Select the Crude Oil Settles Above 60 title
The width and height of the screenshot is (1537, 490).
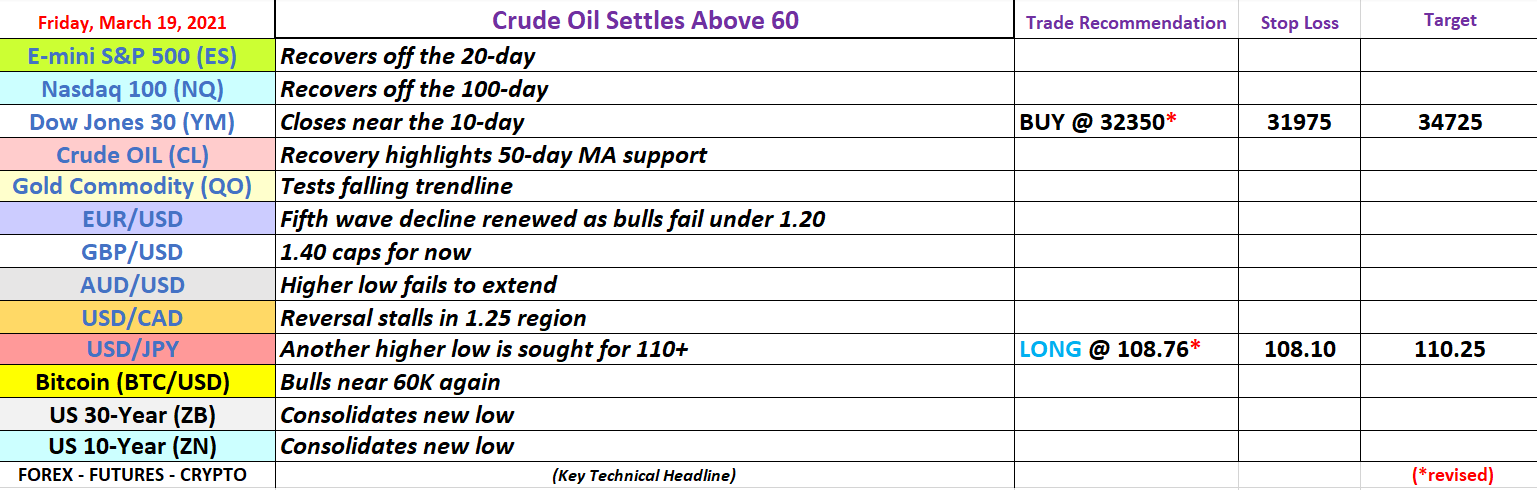645,20
